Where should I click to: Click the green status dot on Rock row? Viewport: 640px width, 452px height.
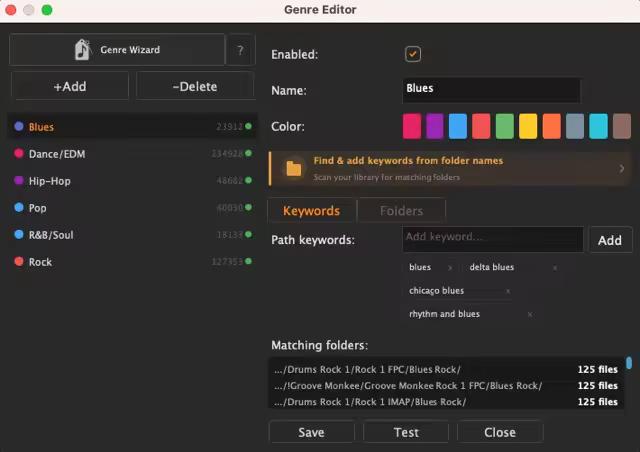coord(248,261)
